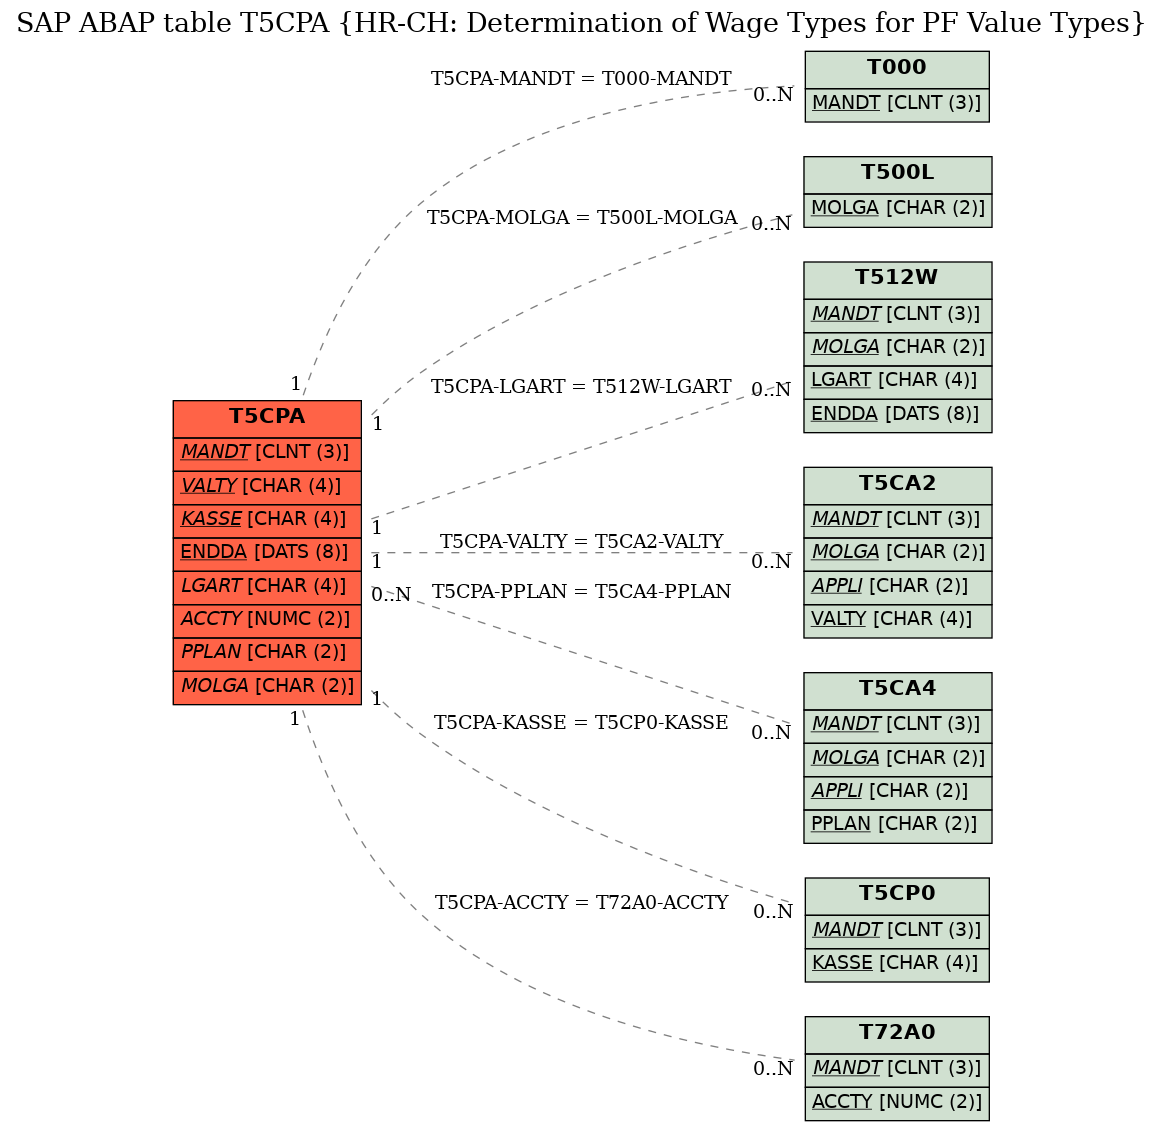
Task: Click relation label T5CPA-MOLGA = T500L-MOLGA
Action: pos(582,217)
